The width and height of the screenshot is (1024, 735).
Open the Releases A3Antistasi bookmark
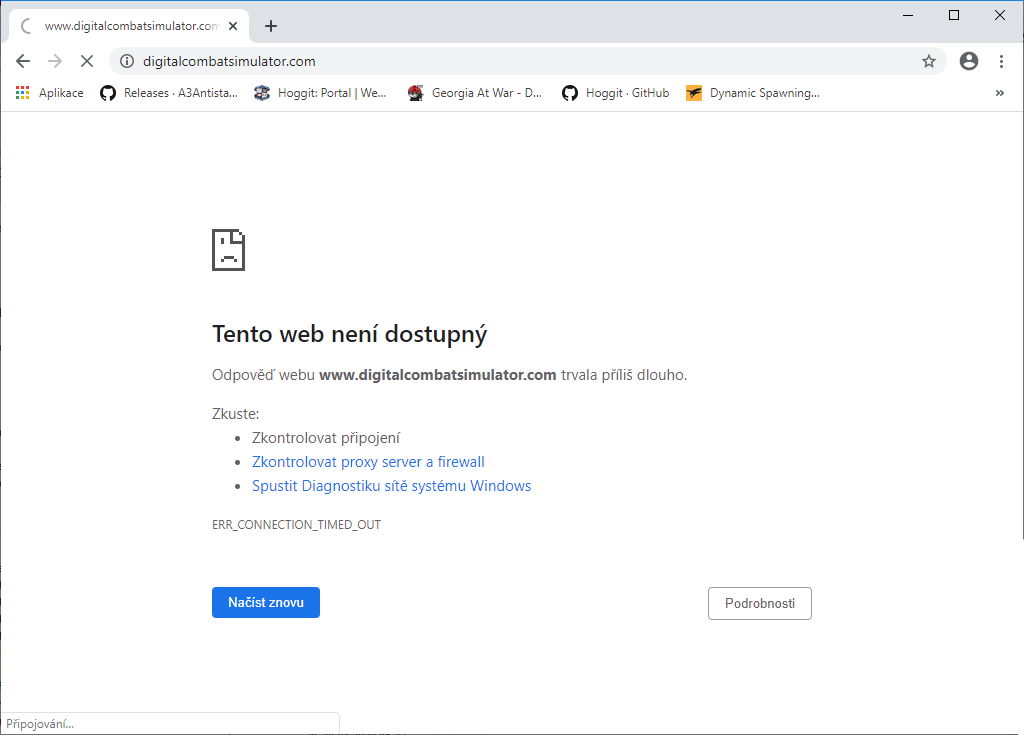pyautogui.click(x=168, y=93)
